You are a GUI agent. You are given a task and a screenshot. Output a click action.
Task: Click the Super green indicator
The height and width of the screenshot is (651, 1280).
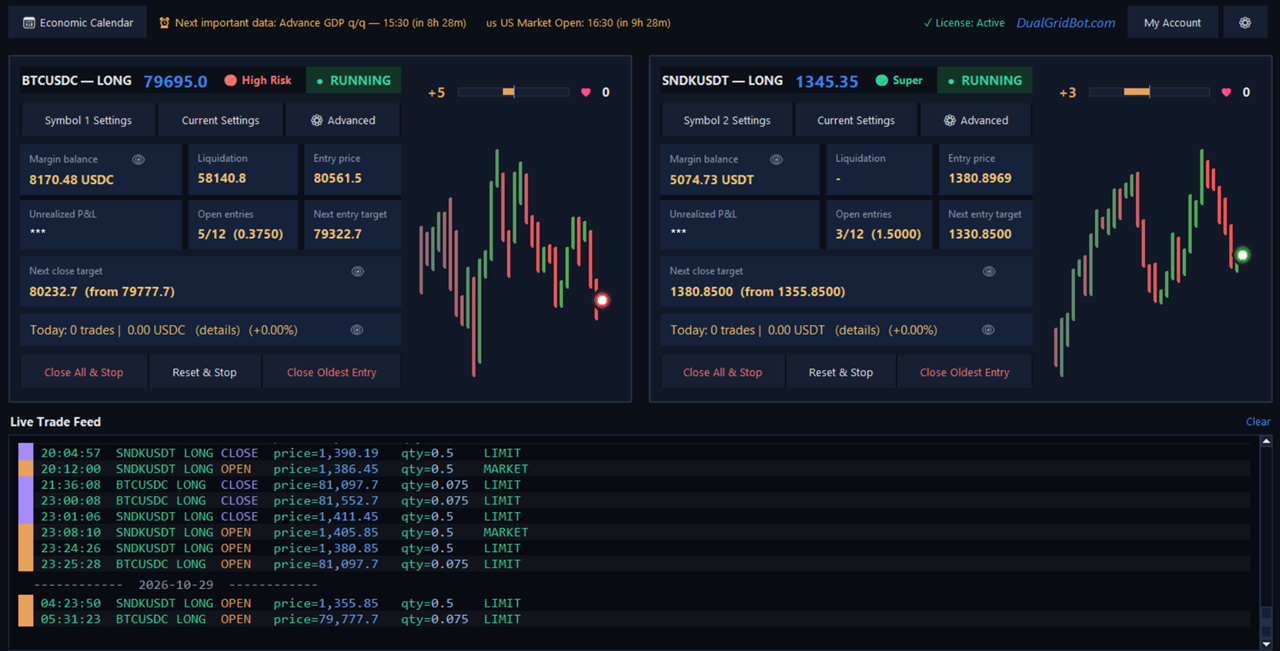881,81
